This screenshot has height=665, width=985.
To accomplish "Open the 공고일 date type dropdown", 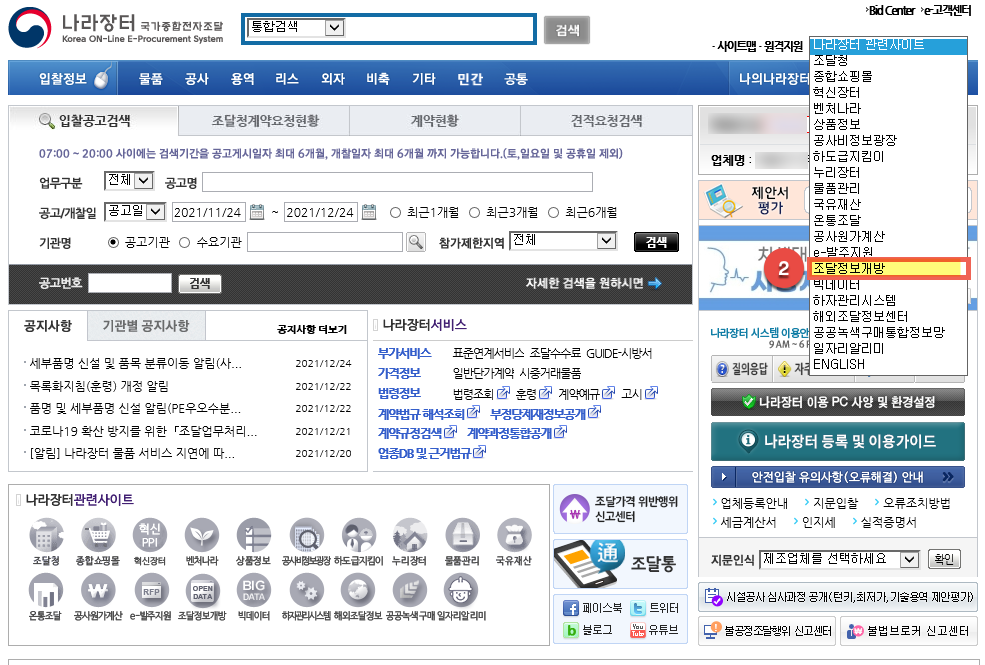I will (x=134, y=212).
